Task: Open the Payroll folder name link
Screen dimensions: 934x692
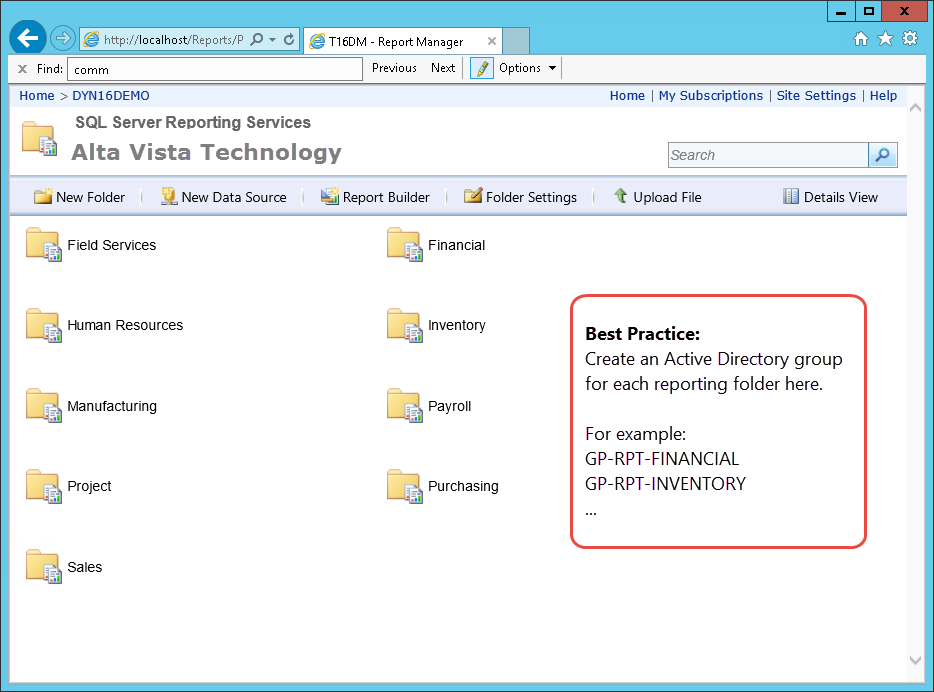Action: 450,406
